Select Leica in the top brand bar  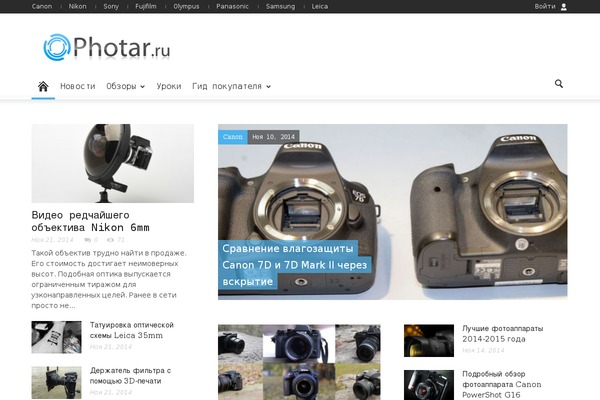pos(320,7)
